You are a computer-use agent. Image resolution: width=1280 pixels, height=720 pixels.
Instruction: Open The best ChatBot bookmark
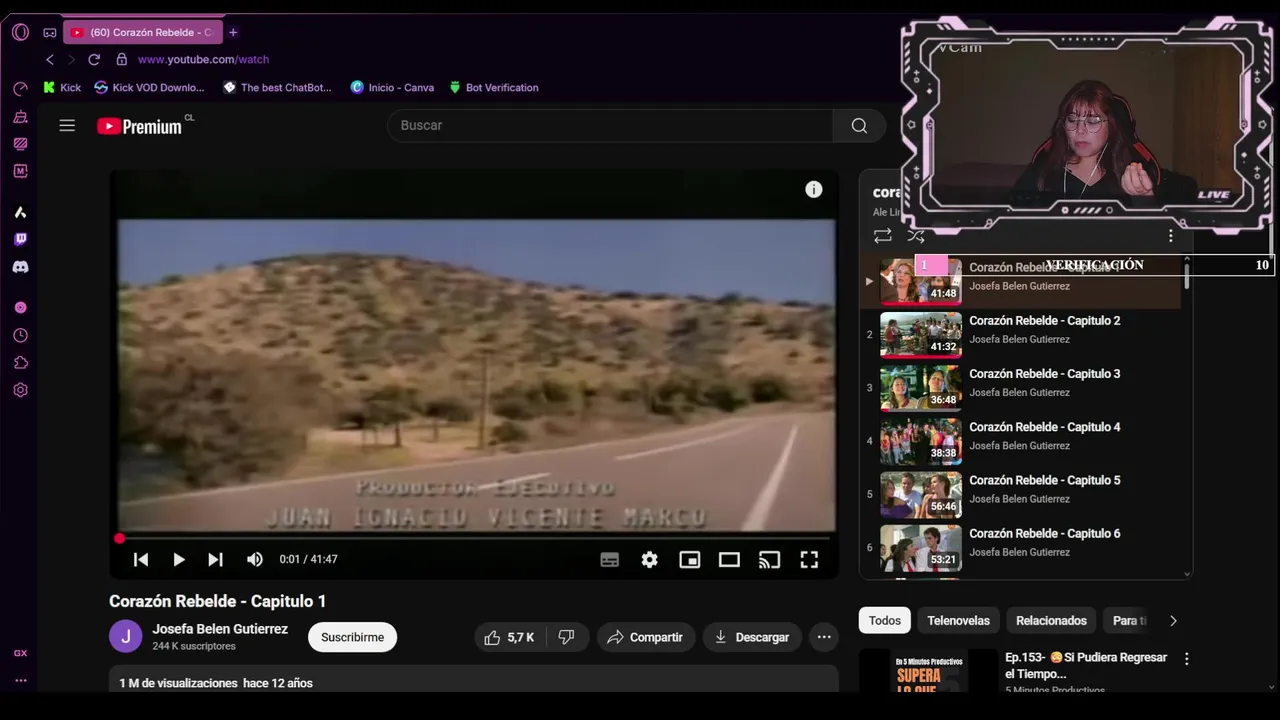(x=277, y=87)
